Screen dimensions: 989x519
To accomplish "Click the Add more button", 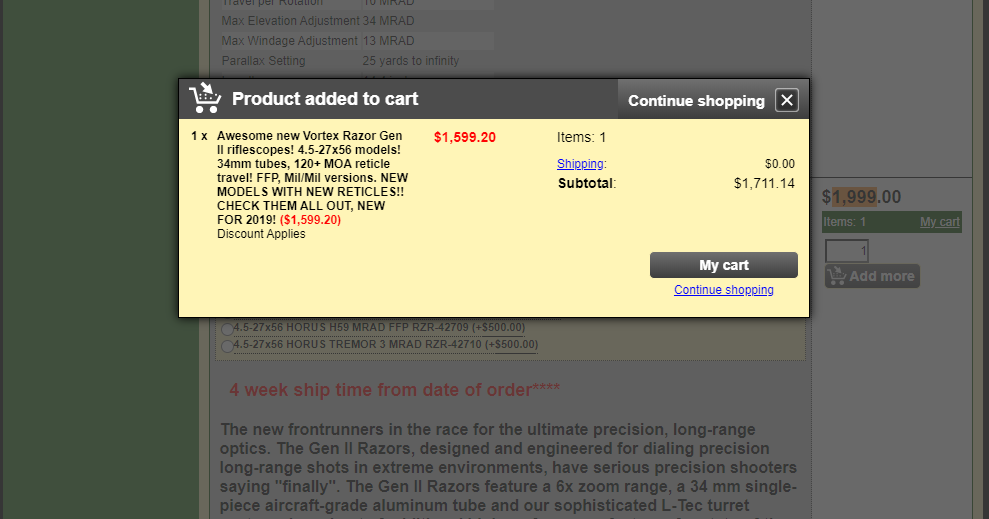I will pos(872,276).
